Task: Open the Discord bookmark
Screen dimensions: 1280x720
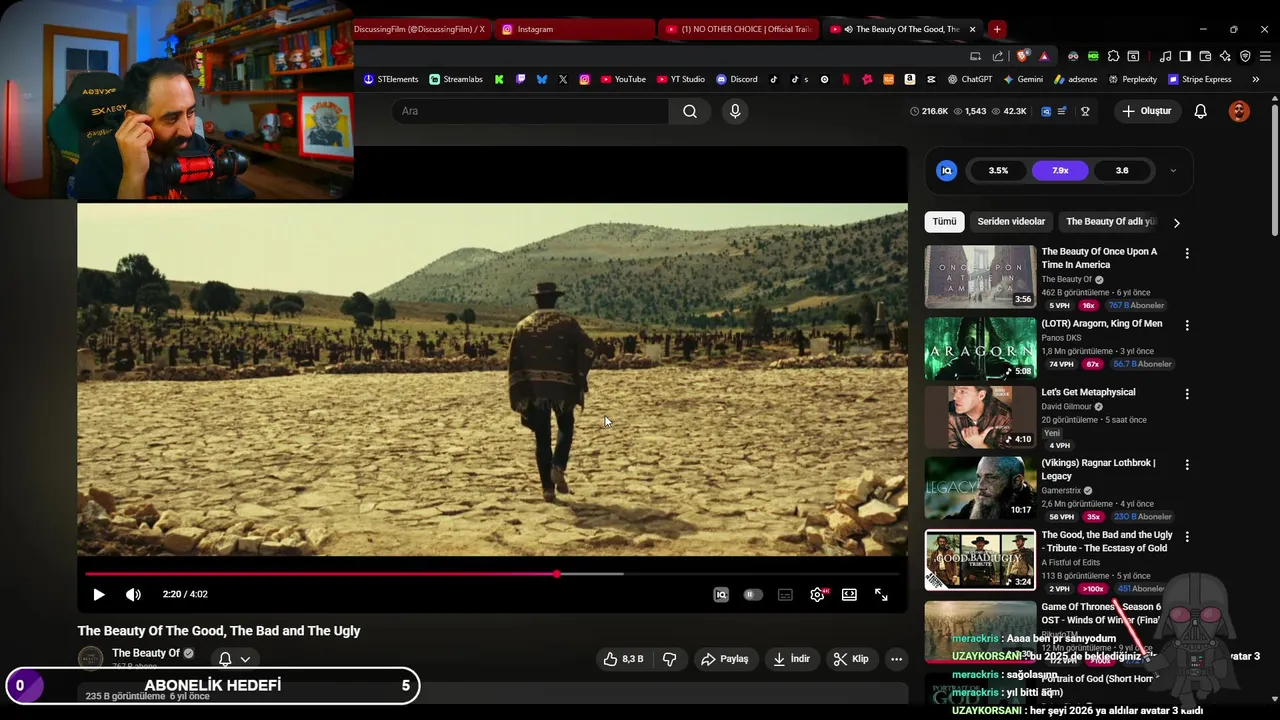Action: click(737, 79)
